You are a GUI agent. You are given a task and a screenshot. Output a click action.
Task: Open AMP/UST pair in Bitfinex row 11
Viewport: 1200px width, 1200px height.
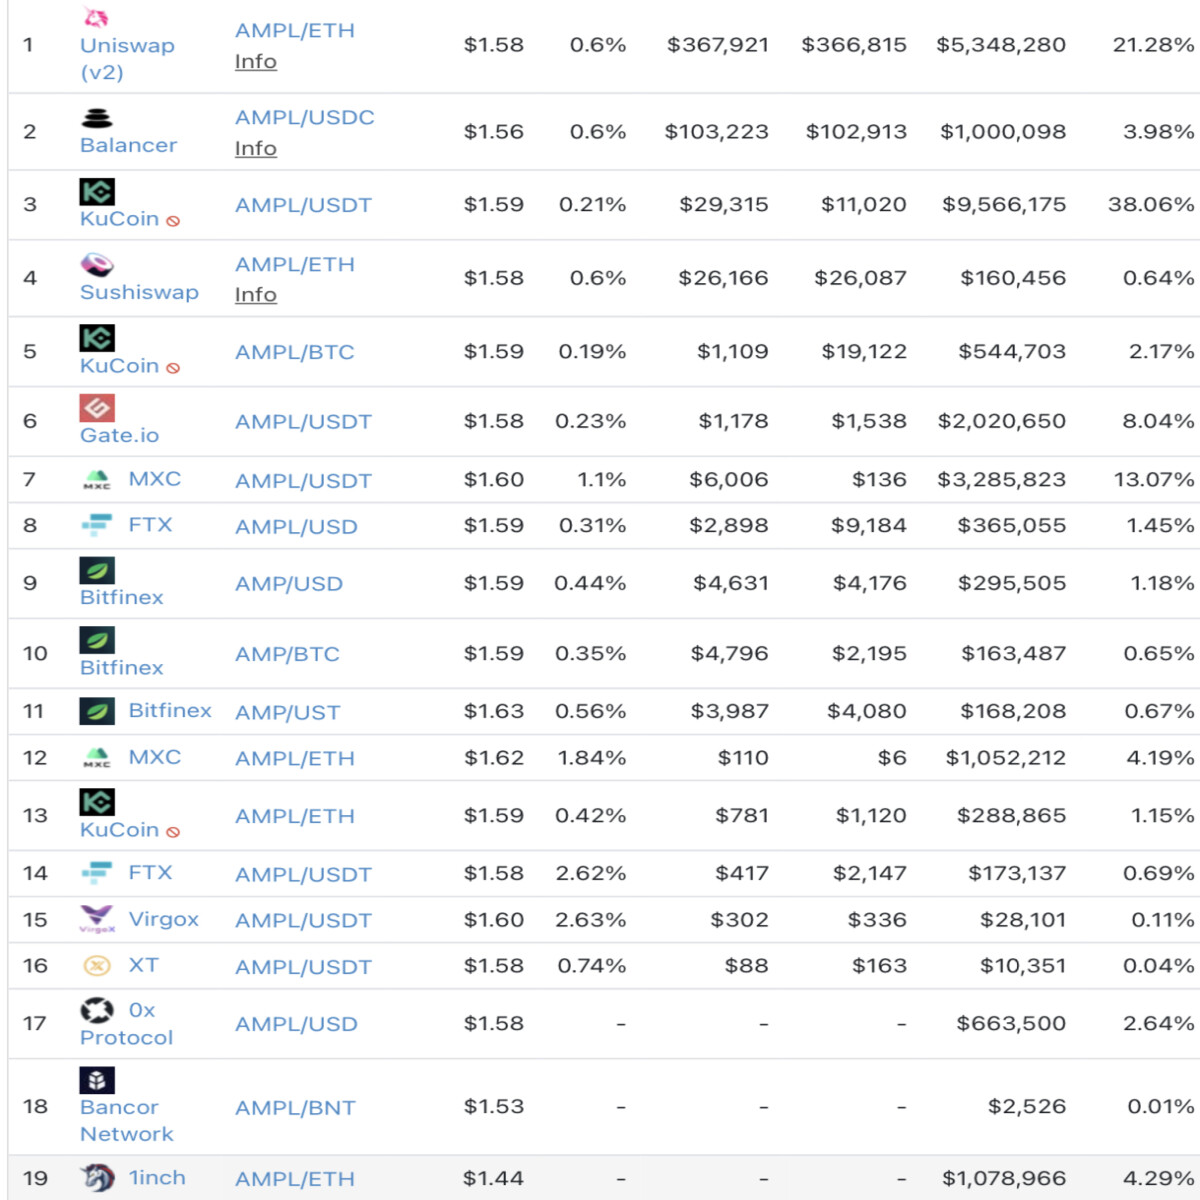[x=288, y=713]
